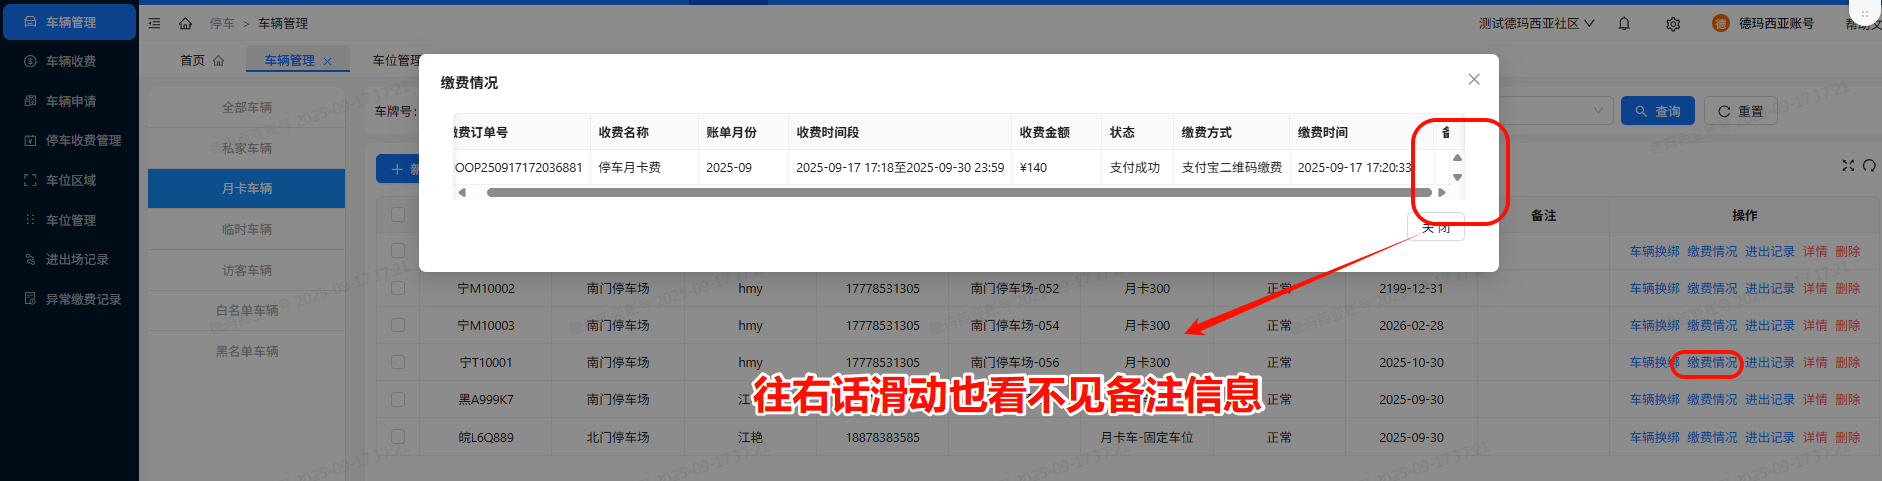Click 详情 for 黑A999K7 row
Screen dimensions: 1882x481
pyautogui.click(x=1815, y=399)
